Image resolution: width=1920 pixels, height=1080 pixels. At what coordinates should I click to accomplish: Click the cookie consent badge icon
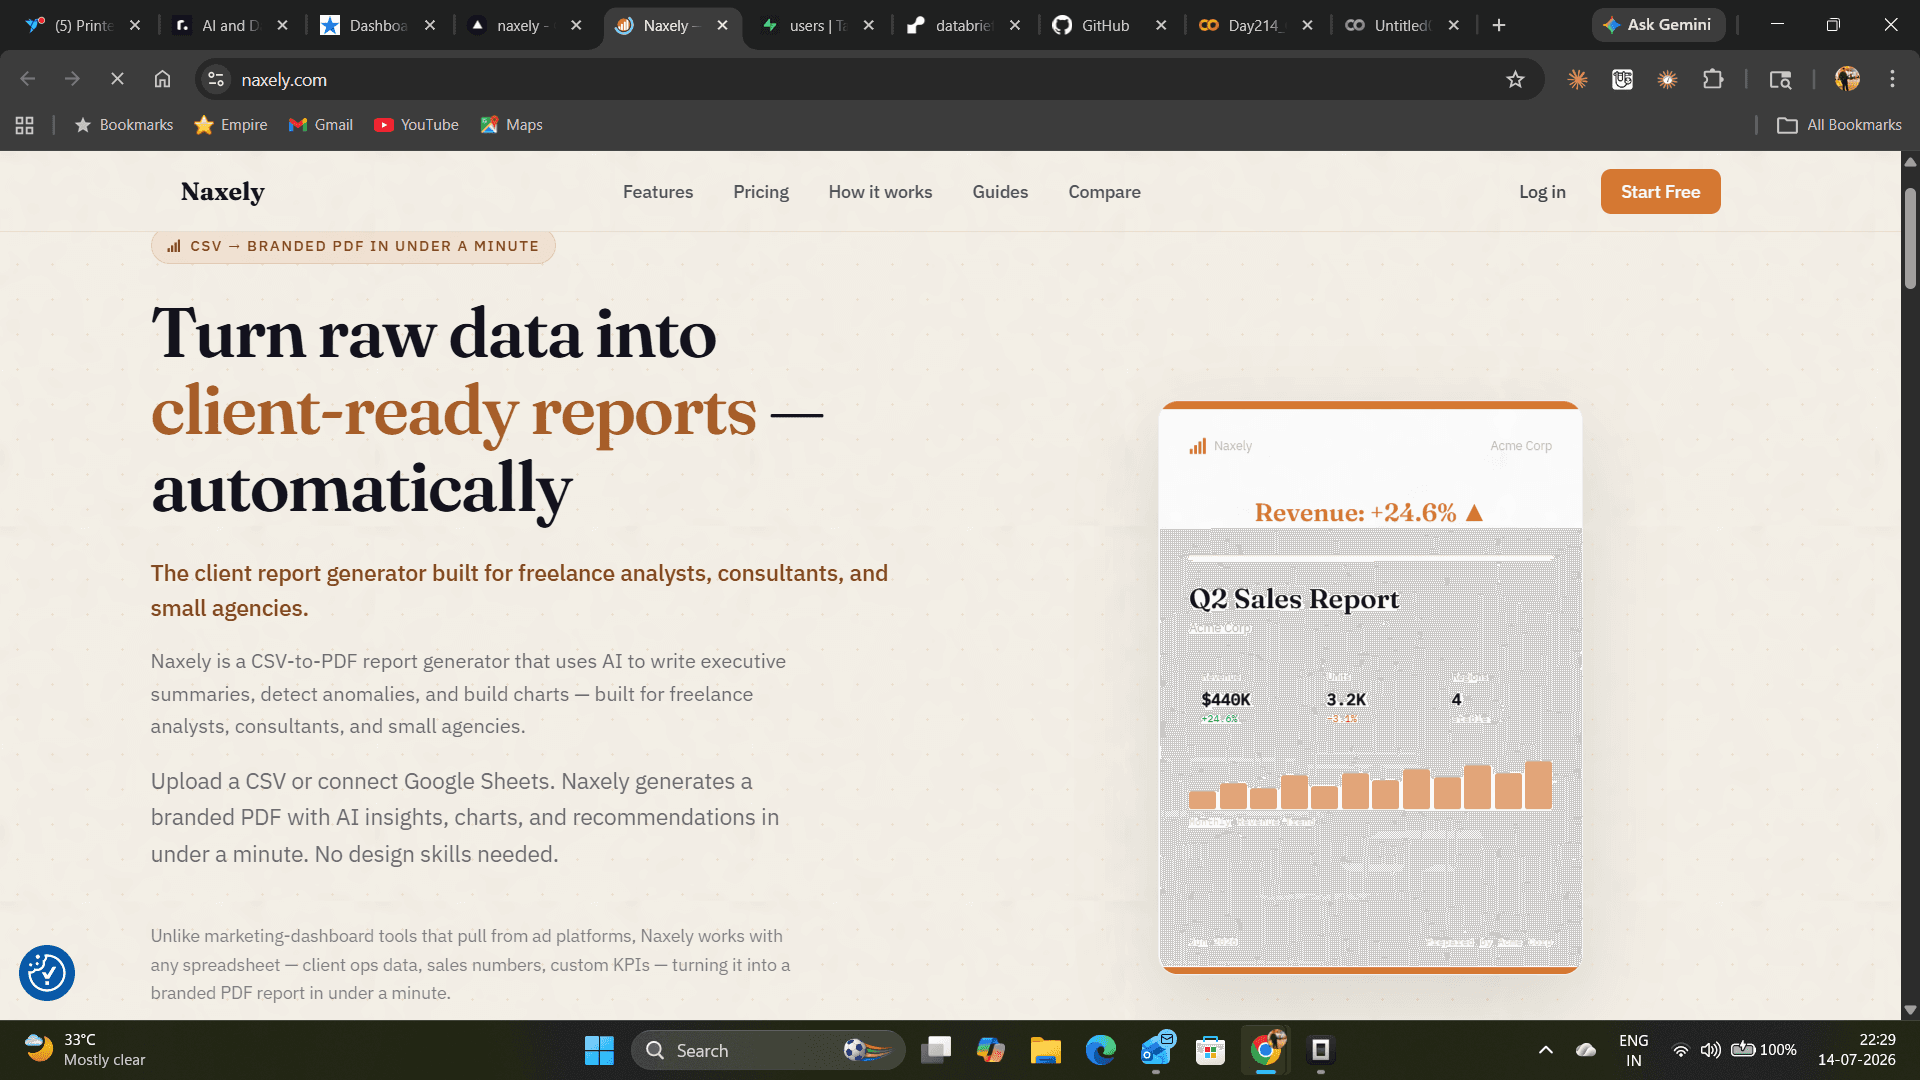pyautogui.click(x=47, y=972)
